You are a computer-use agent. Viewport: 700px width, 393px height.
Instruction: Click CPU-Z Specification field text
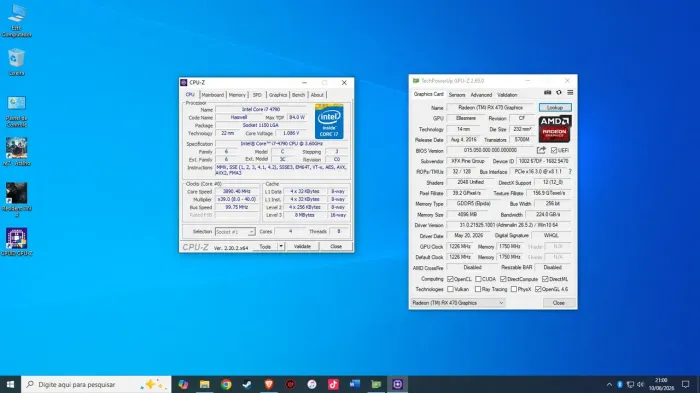(281, 144)
